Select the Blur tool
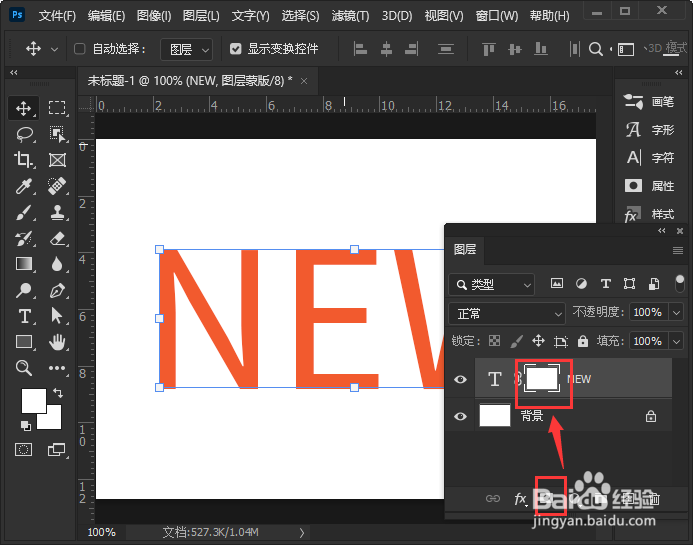This screenshot has width=693, height=545. coord(57,264)
